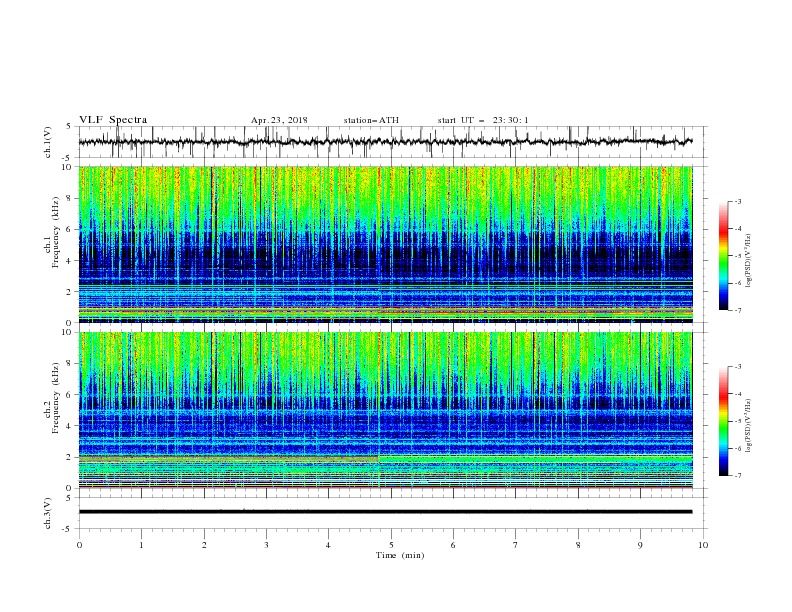Click the "-7" tick on ch.1 colorbar
The width and height of the screenshot is (792, 612).
point(737,310)
